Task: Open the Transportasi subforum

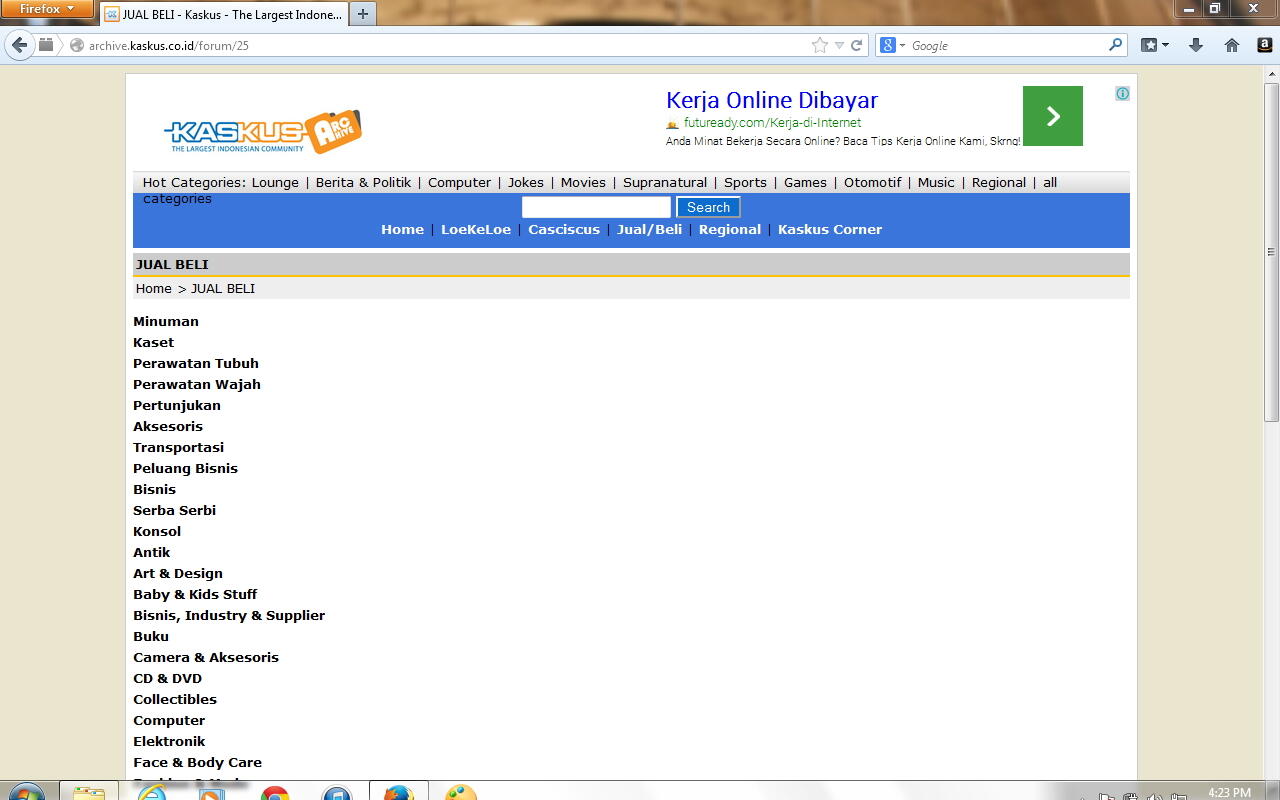Action: [178, 447]
